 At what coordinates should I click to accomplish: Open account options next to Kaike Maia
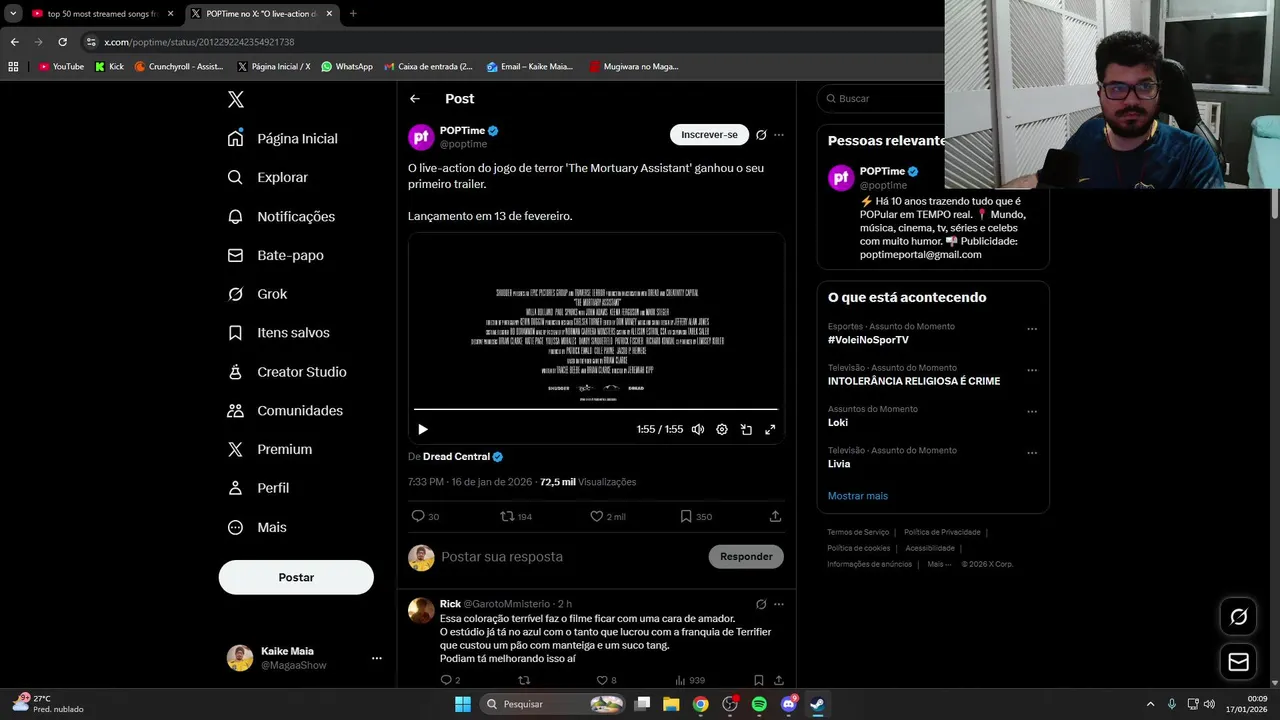pyautogui.click(x=376, y=658)
